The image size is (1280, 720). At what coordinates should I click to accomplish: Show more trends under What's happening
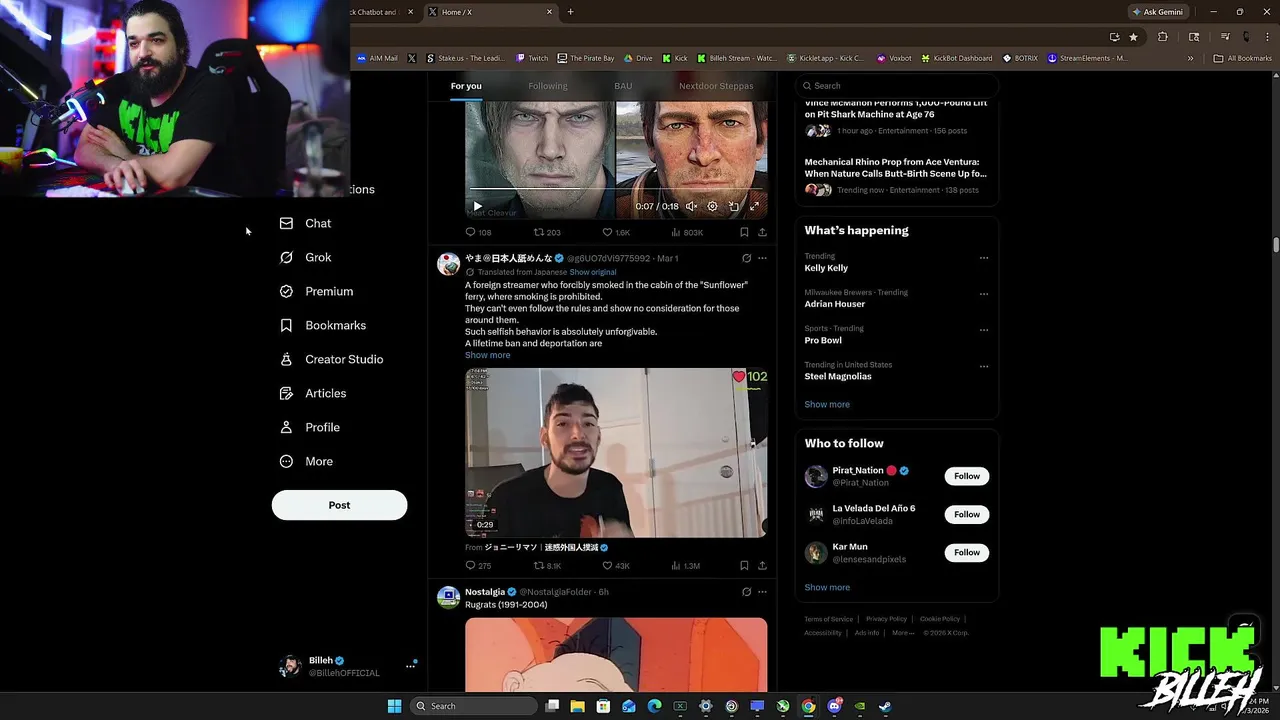[827, 404]
